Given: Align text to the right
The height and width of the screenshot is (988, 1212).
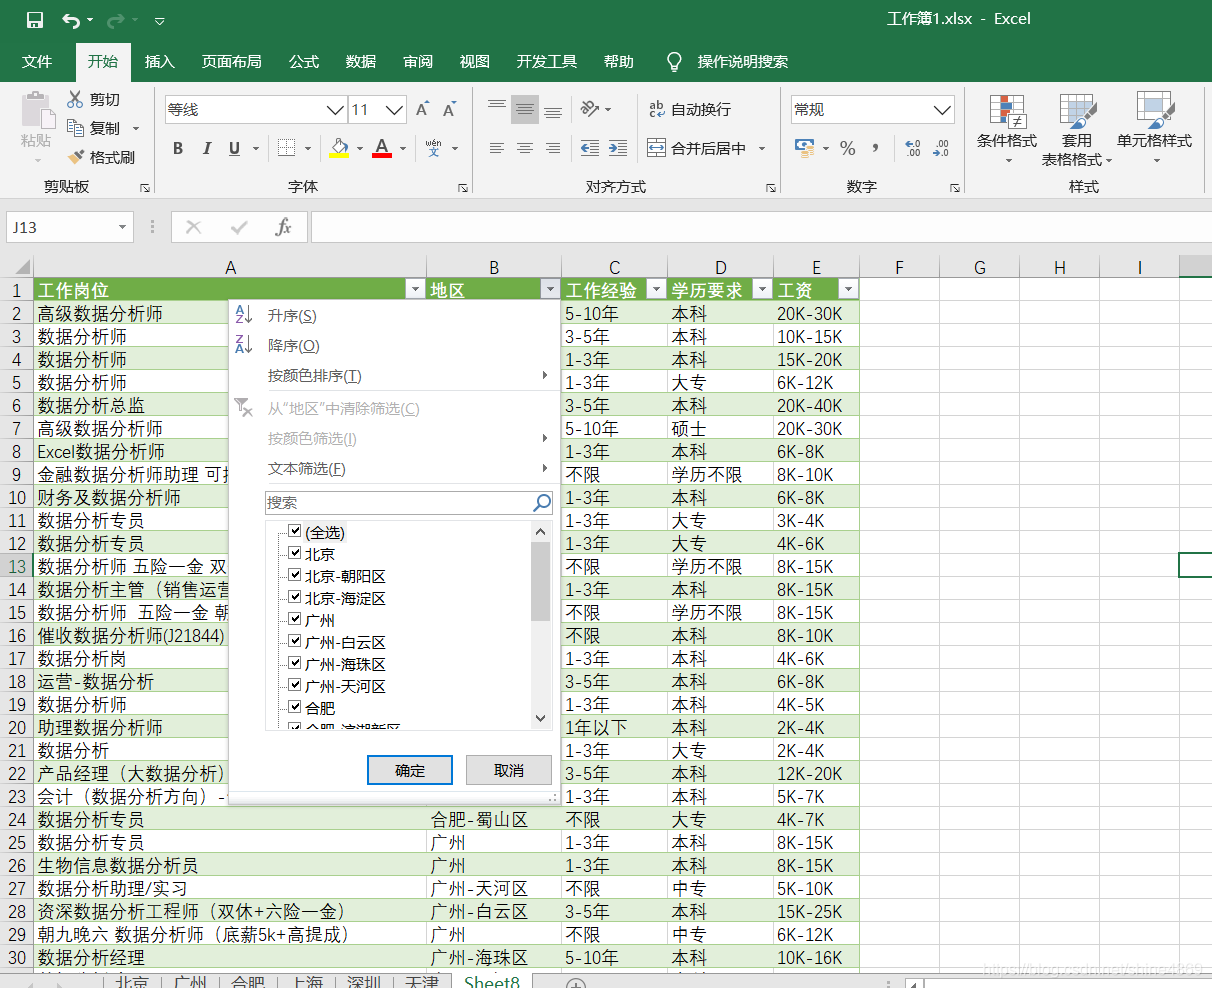Looking at the screenshot, I should click(x=553, y=148).
